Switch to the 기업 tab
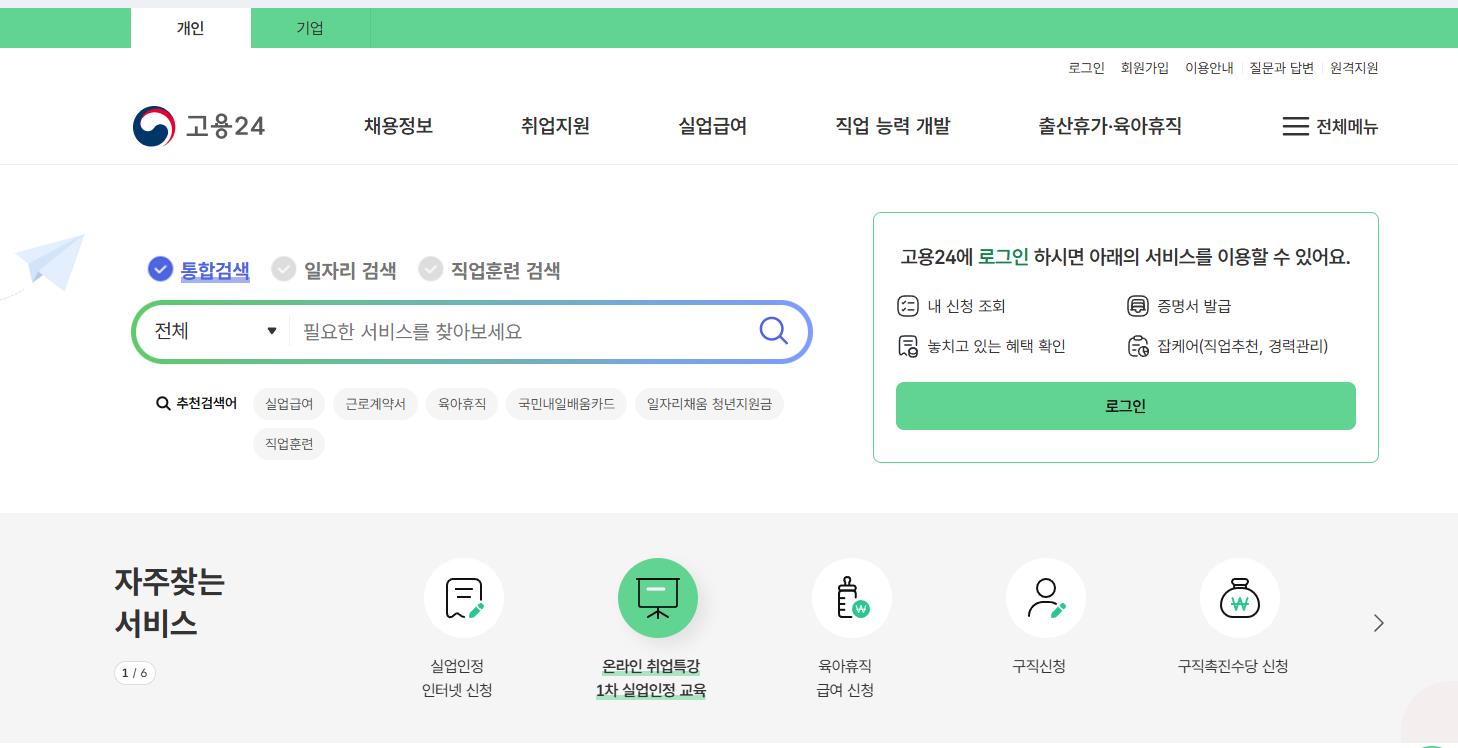This screenshot has height=748, width=1458. click(x=310, y=28)
